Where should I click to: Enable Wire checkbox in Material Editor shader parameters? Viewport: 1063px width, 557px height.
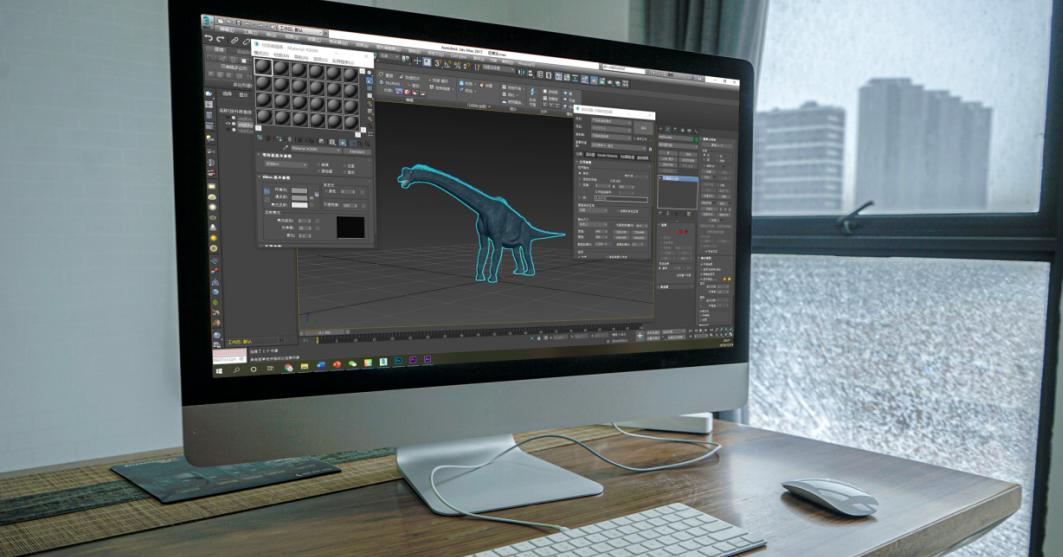pyautogui.click(x=319, y=165)
